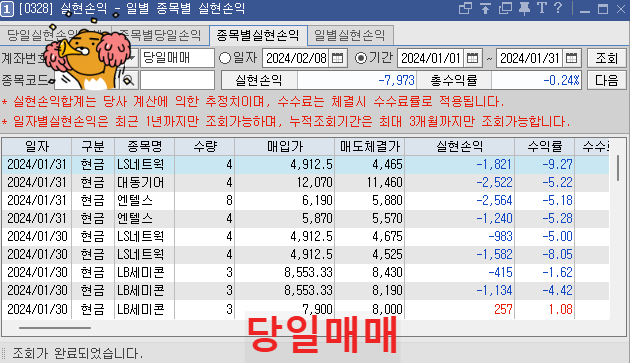Select LB세미콘 row with profit -1,134
Viewport: 630px width, 363px height.
[305, 290]
